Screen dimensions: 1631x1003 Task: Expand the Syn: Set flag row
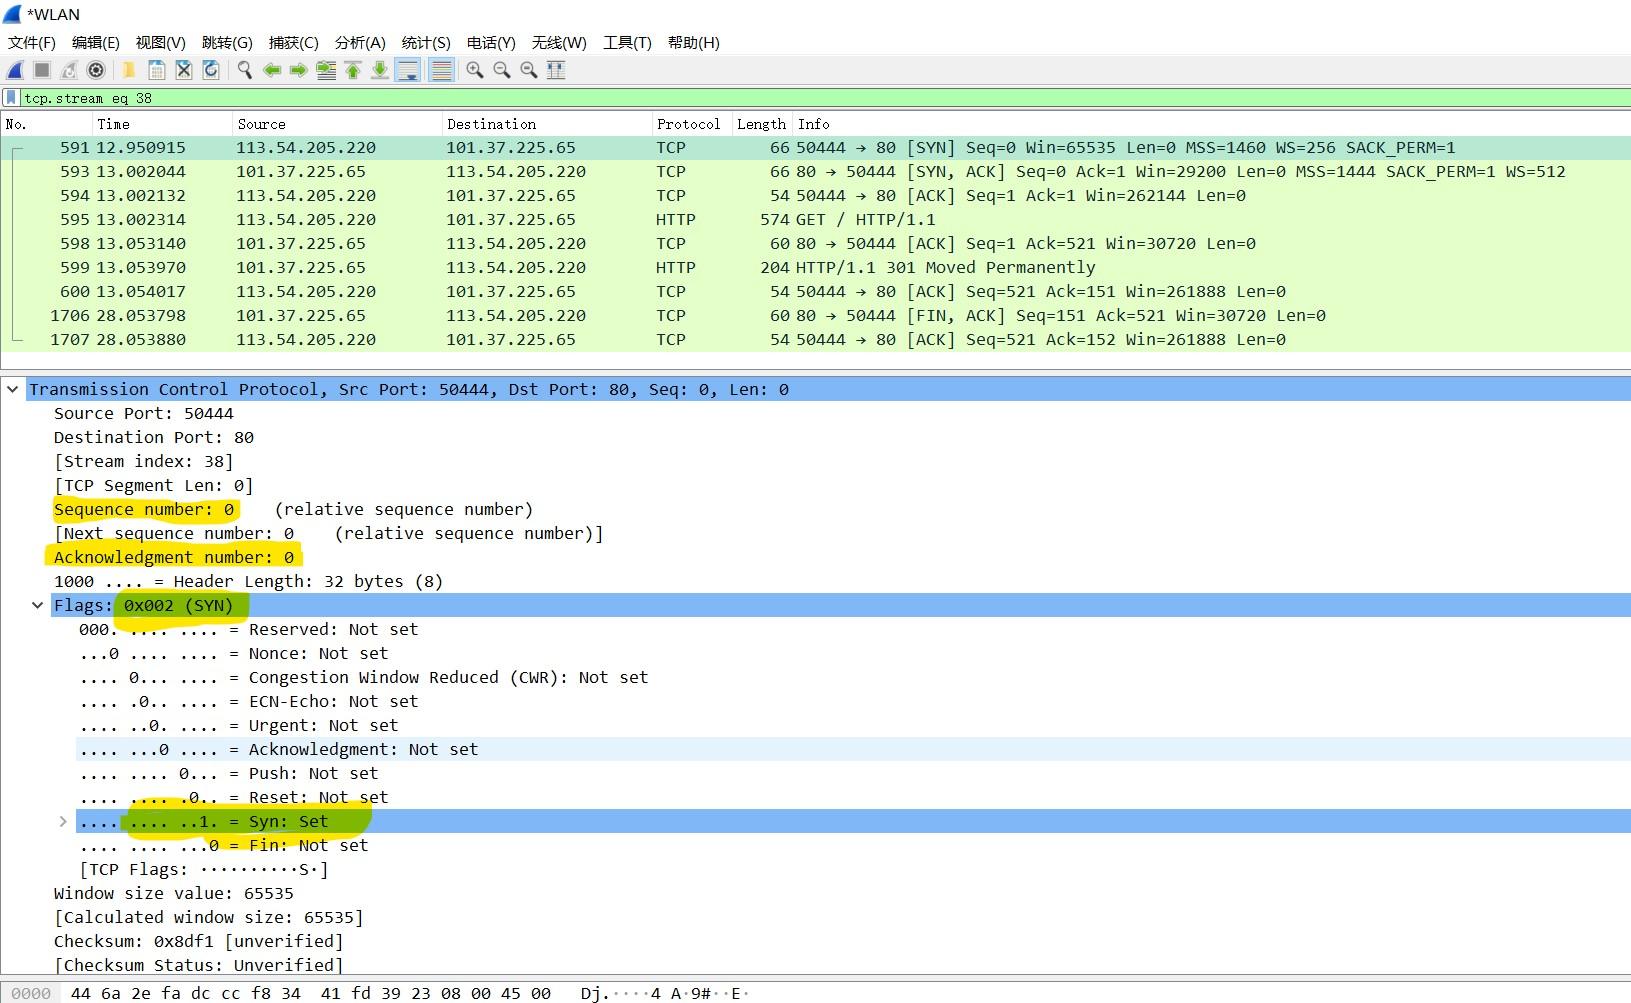(x=63, y=821)
